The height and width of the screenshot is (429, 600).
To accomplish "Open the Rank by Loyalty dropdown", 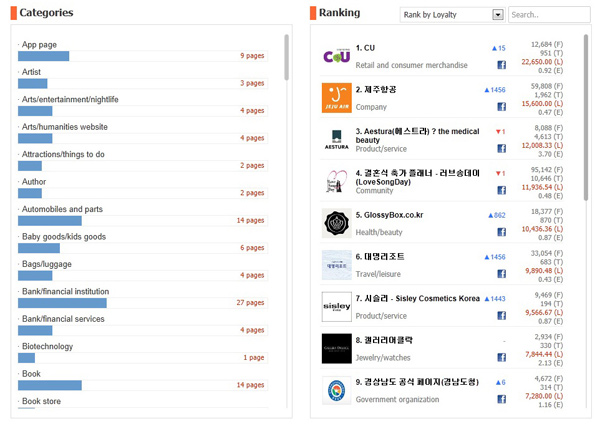I will tap(453, 15).
